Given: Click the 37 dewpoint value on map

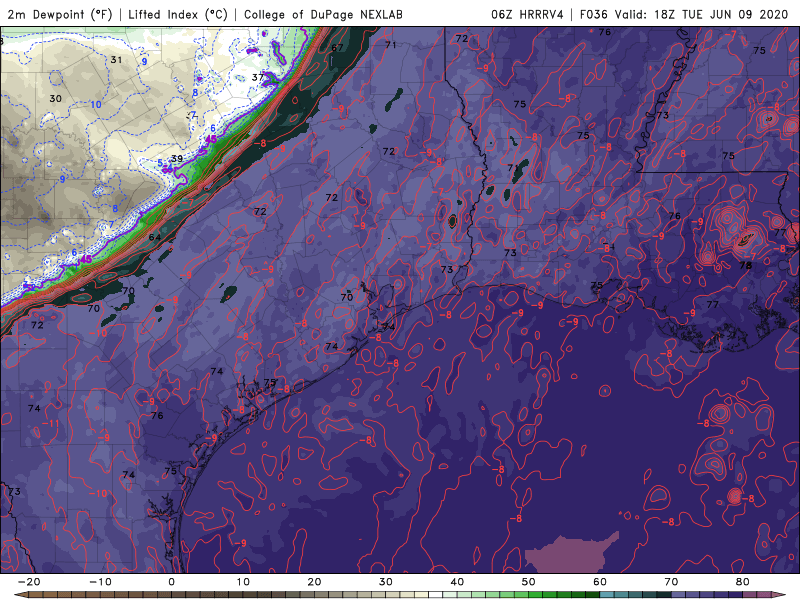Looking at the screenshot, I should pyautogui.click(x=258, y=77).
